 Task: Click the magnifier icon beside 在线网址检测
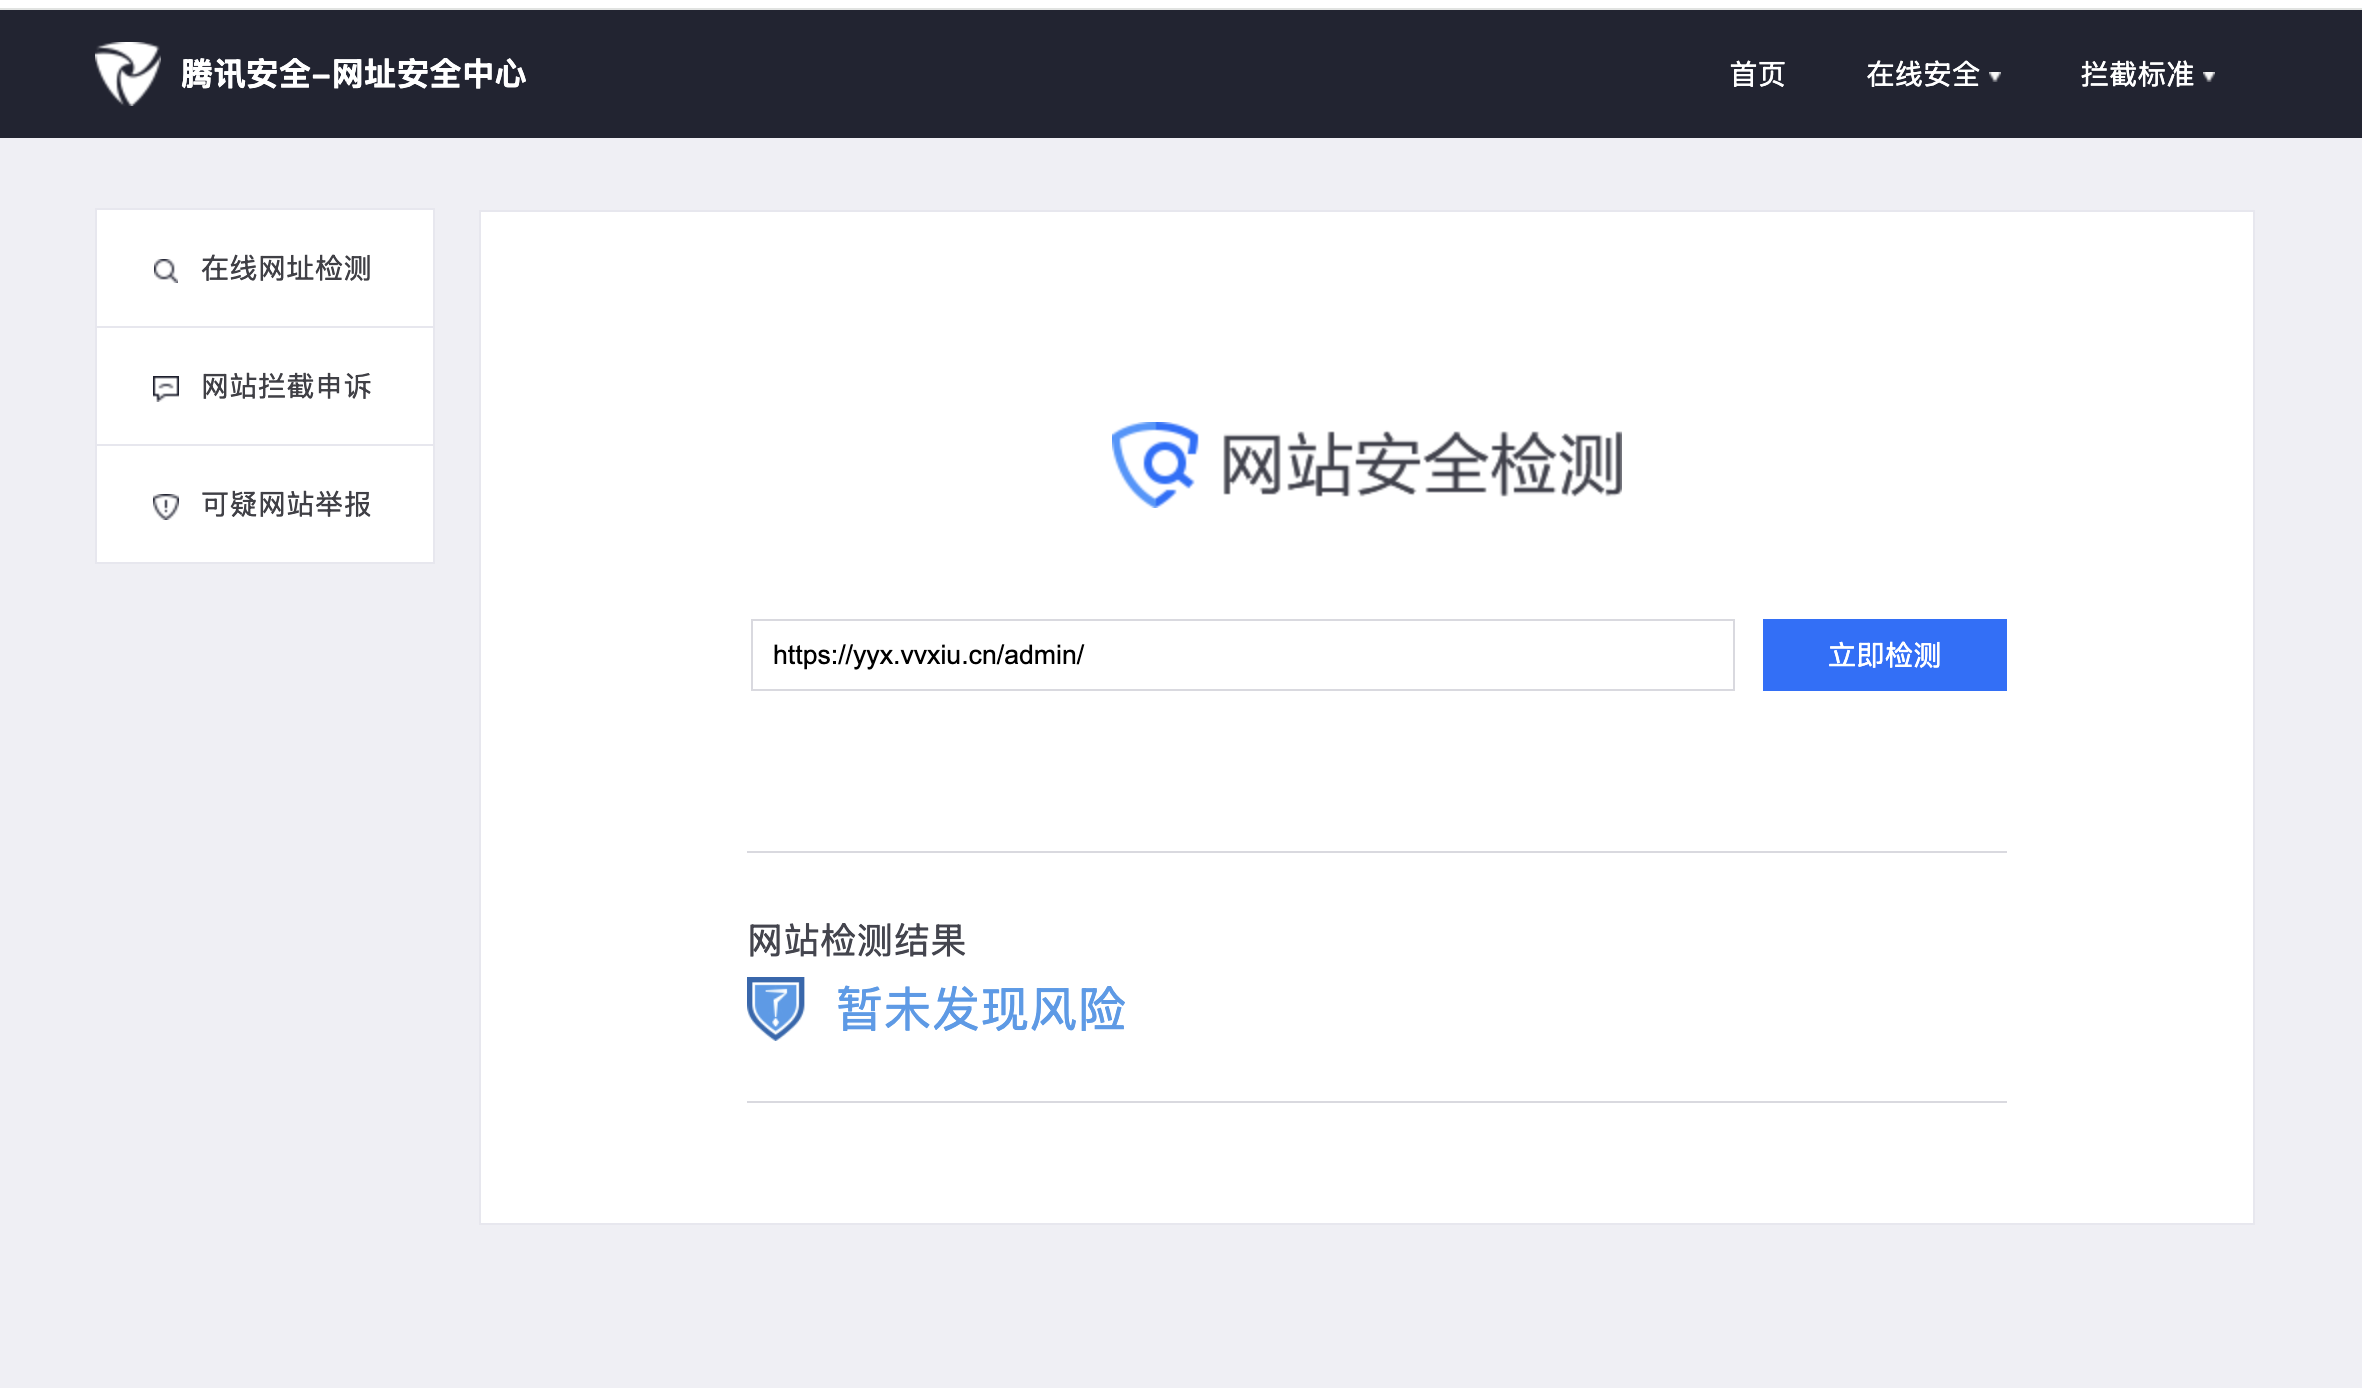[x=165, y=270]
